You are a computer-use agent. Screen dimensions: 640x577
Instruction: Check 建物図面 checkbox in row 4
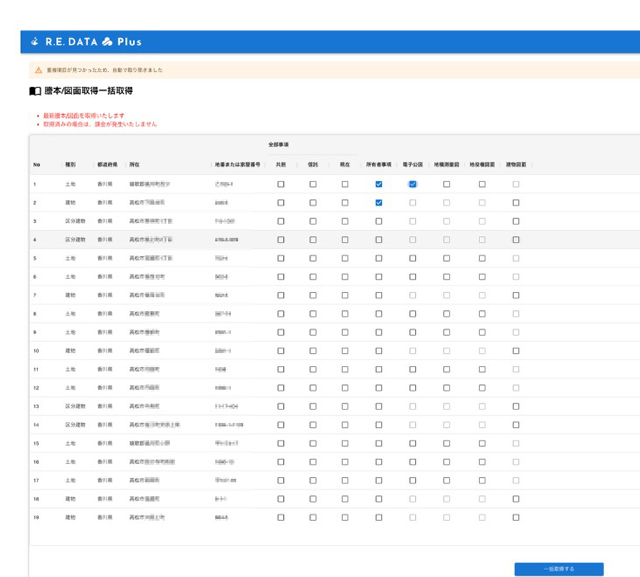pos(516,240)
